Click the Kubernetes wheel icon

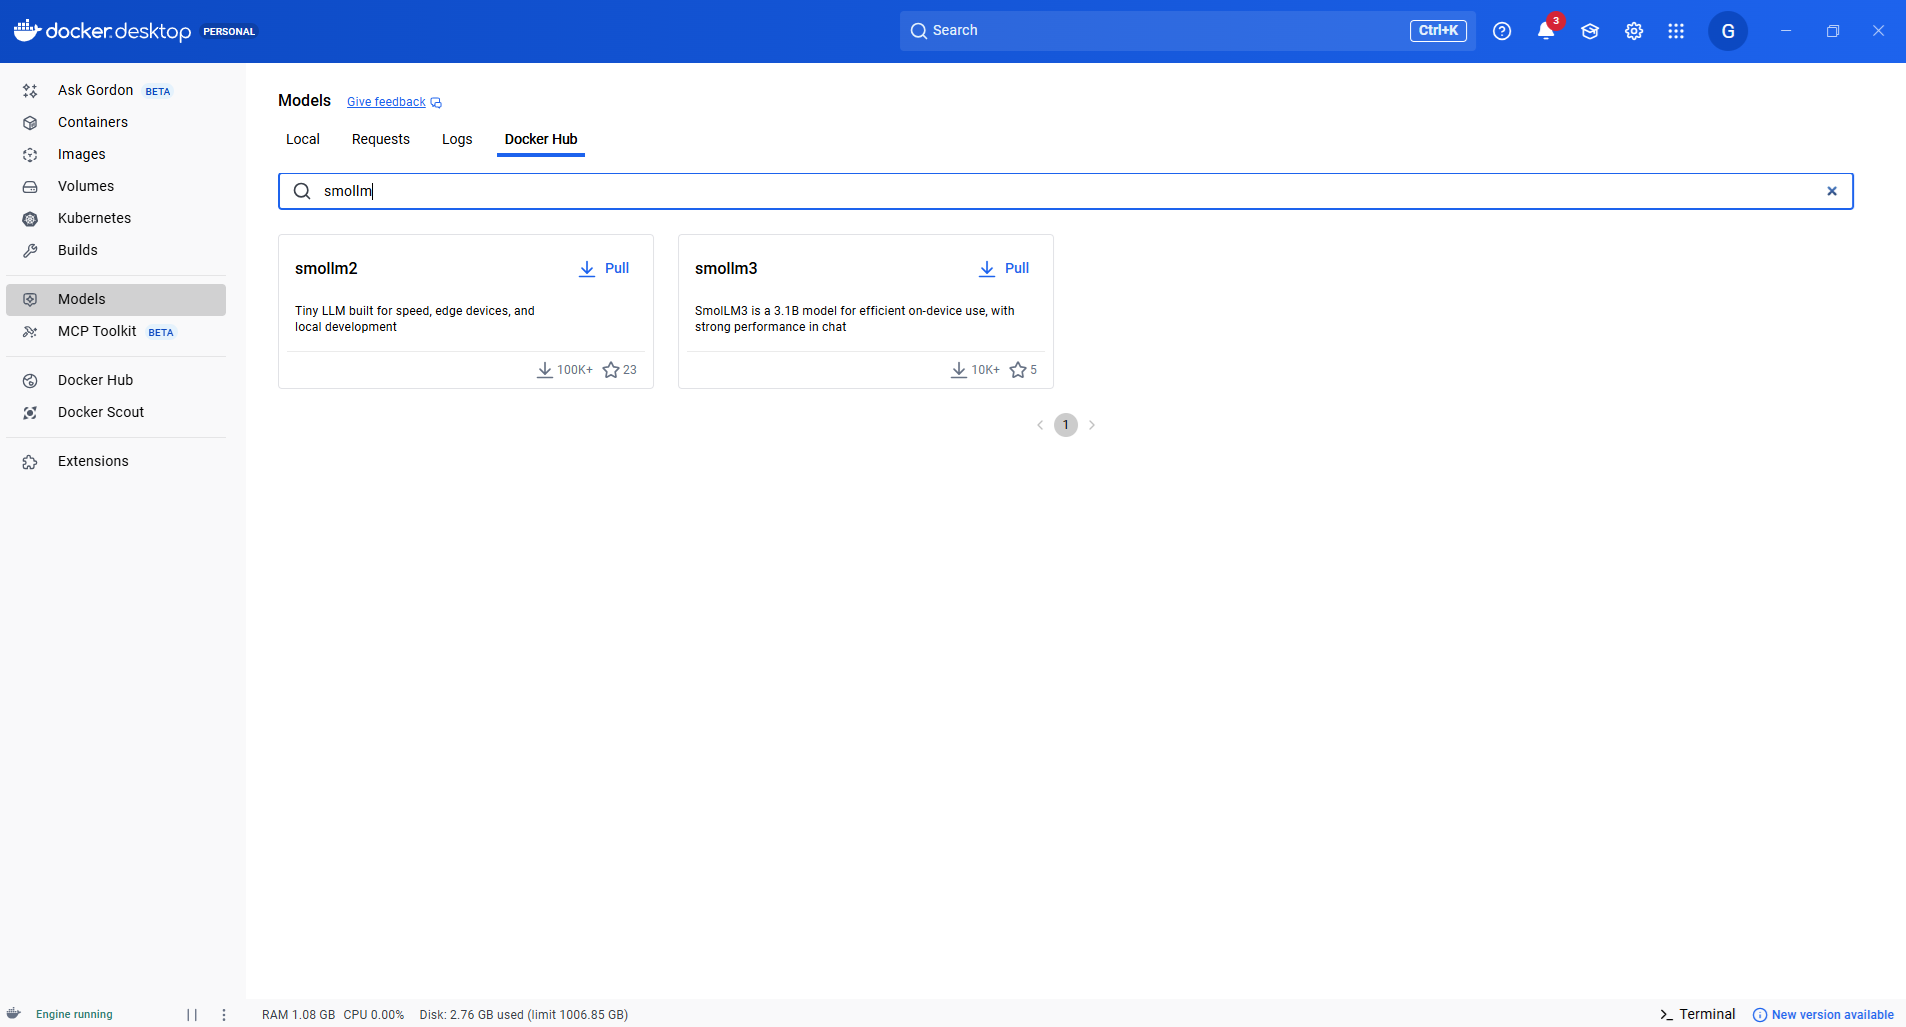[30, 219]
